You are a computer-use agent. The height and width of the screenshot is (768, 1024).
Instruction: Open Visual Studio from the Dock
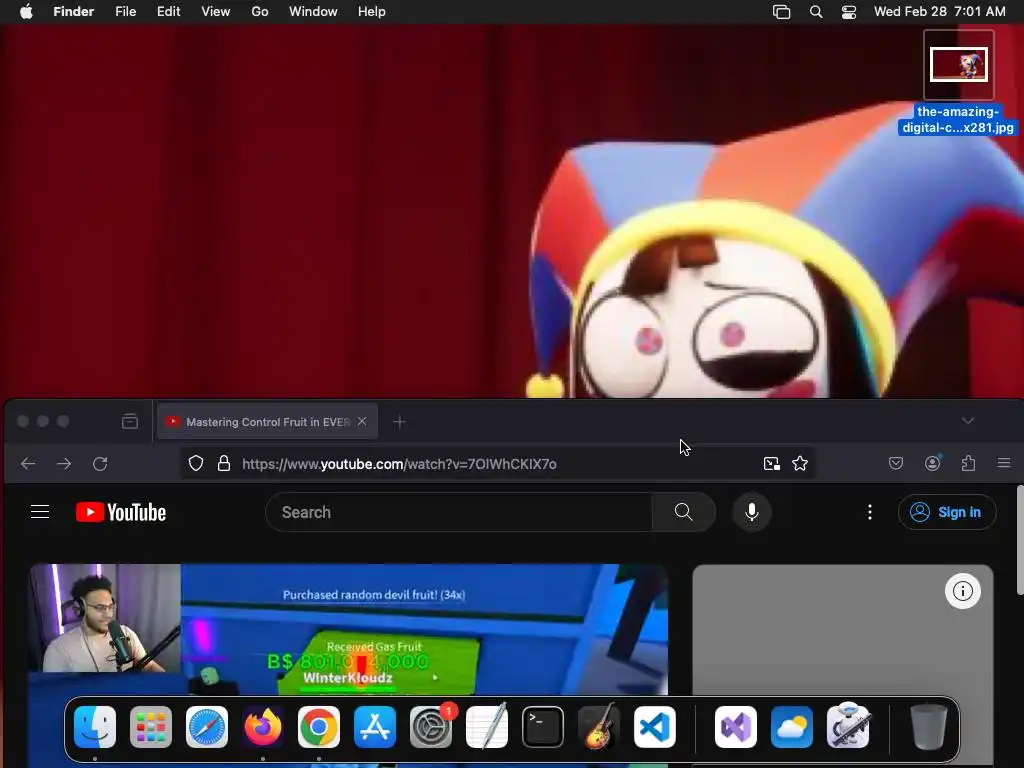tap(736, 727)
